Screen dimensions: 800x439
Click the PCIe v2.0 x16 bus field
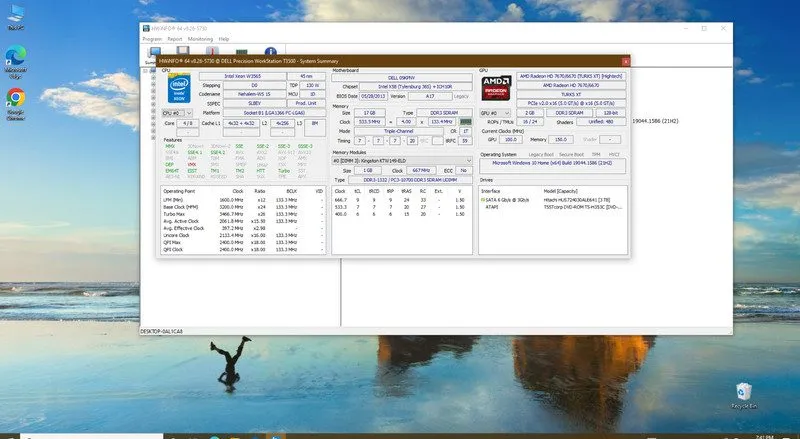pos(571,104)
